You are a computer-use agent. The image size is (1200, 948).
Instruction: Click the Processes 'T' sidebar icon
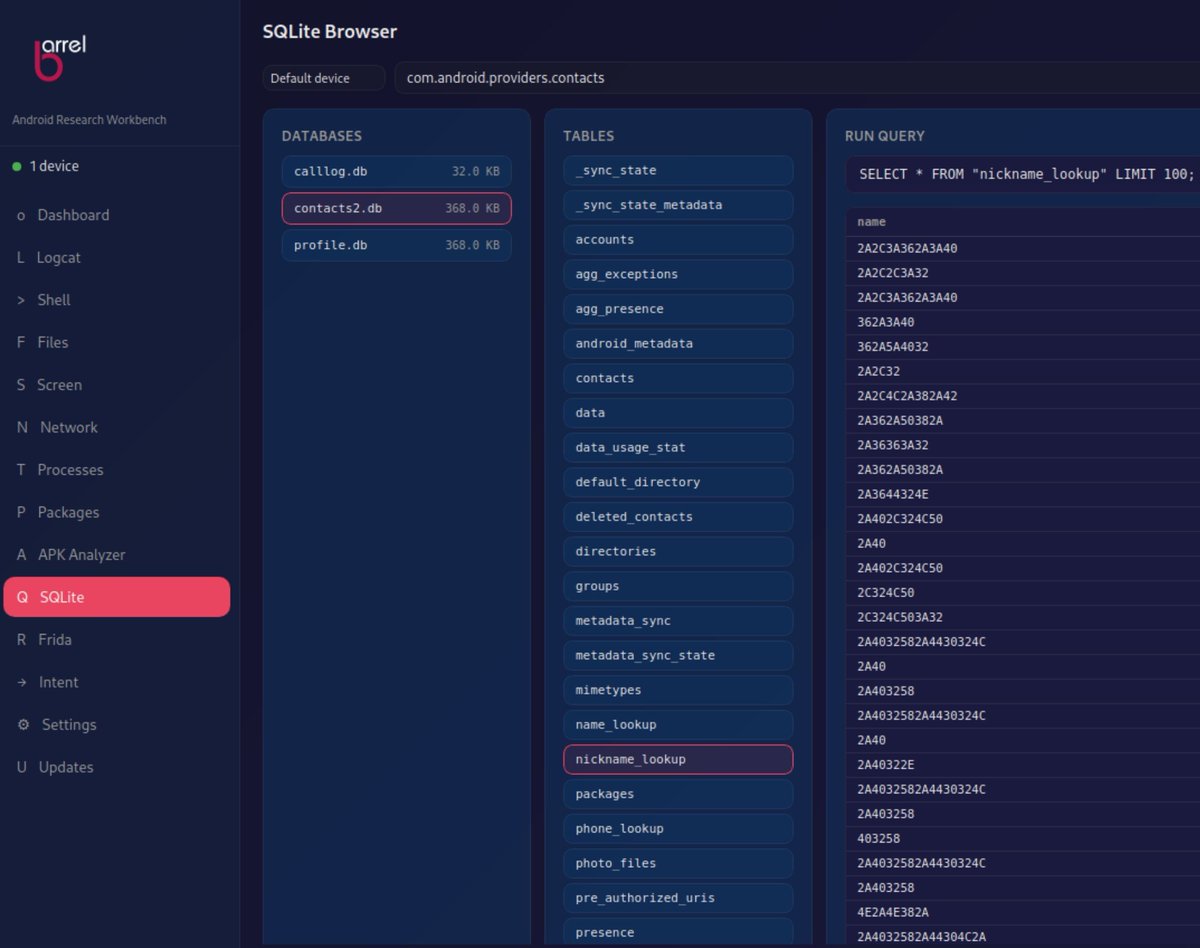click(21, 470)
